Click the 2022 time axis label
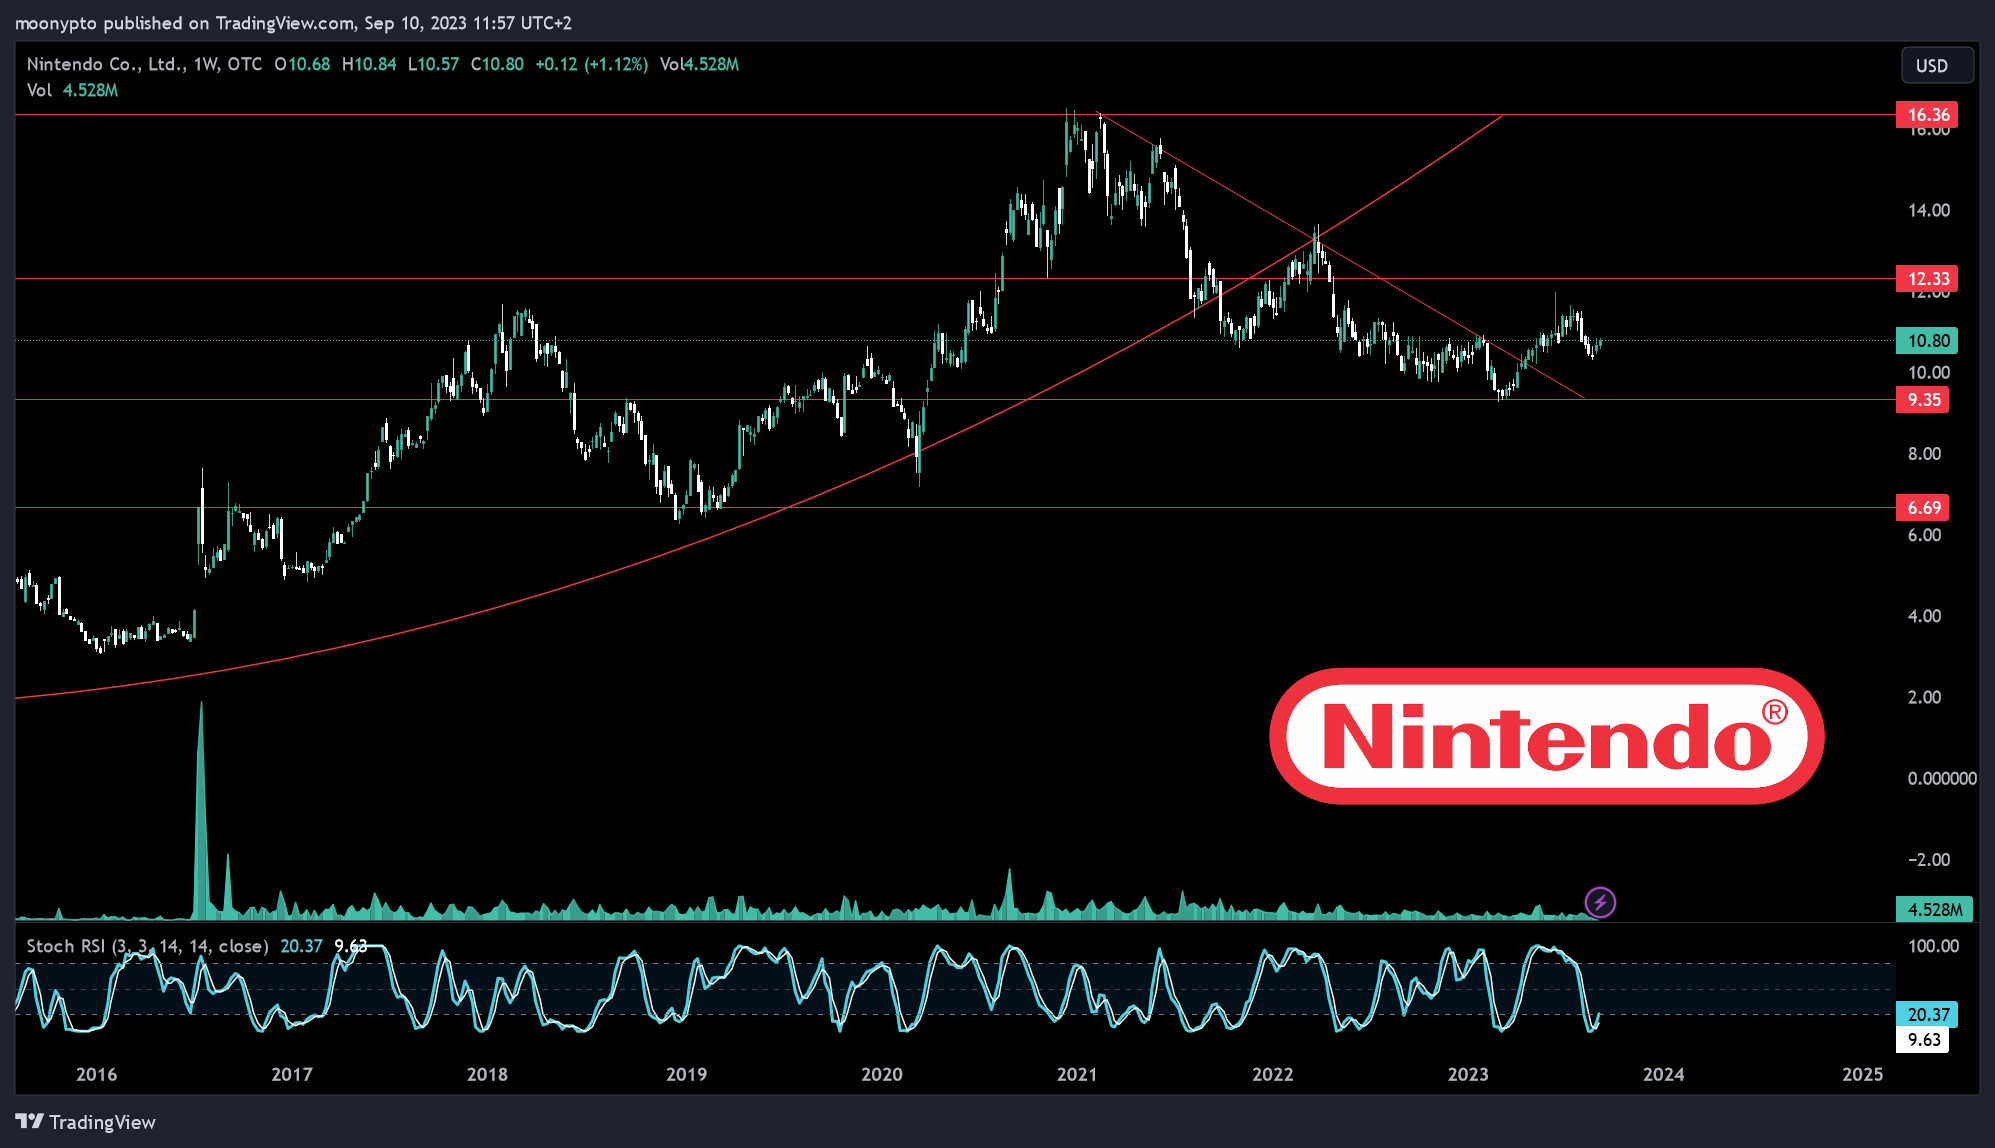1995x1148 pixels. tap(1273, 1074)
